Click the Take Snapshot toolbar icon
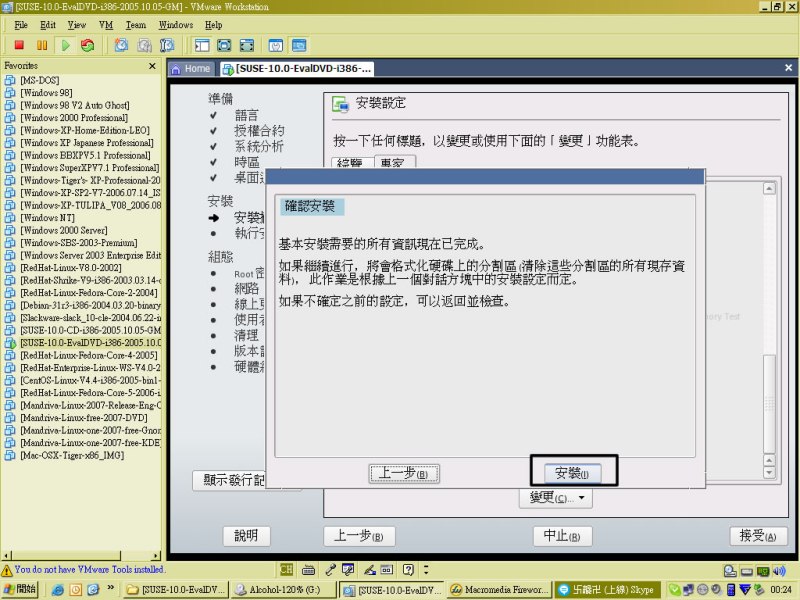The width and height of the screenshot is (800, 600). (121, 45)
